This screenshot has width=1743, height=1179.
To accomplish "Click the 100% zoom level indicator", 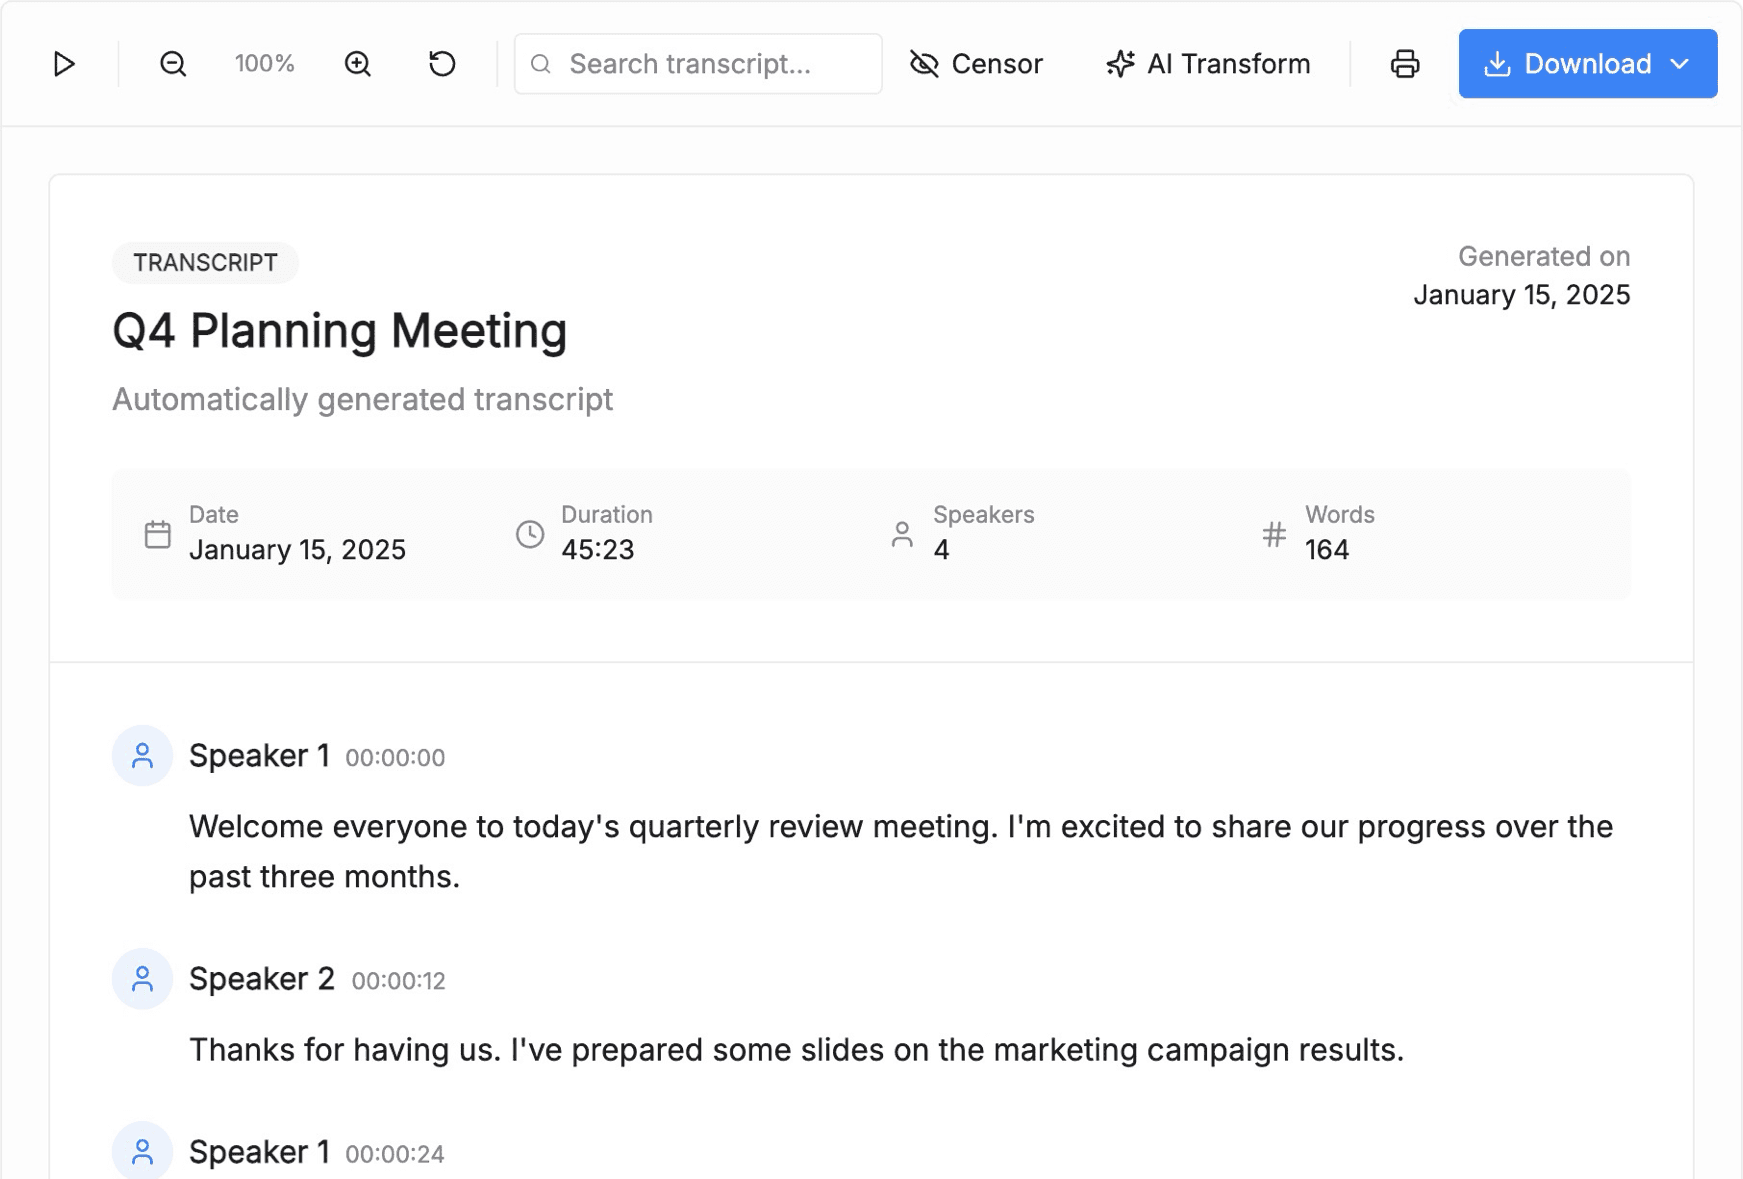I will click(265, 64).
